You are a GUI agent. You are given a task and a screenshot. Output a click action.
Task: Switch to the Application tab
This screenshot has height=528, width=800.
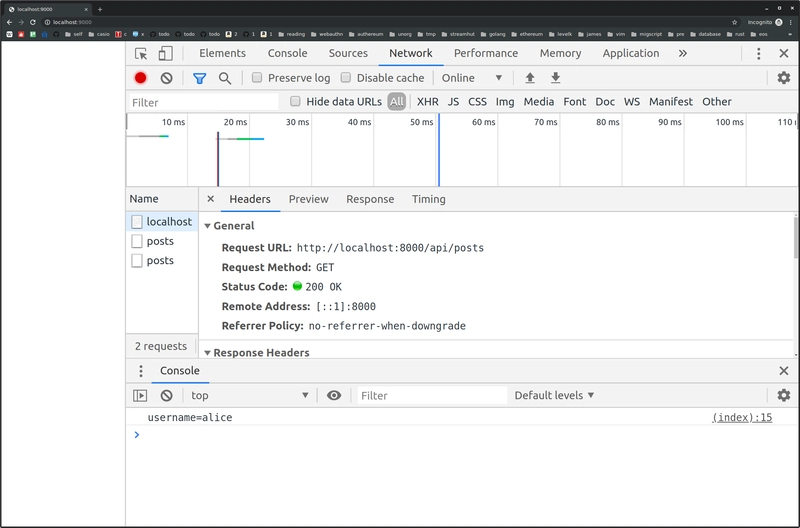(631, 54)
